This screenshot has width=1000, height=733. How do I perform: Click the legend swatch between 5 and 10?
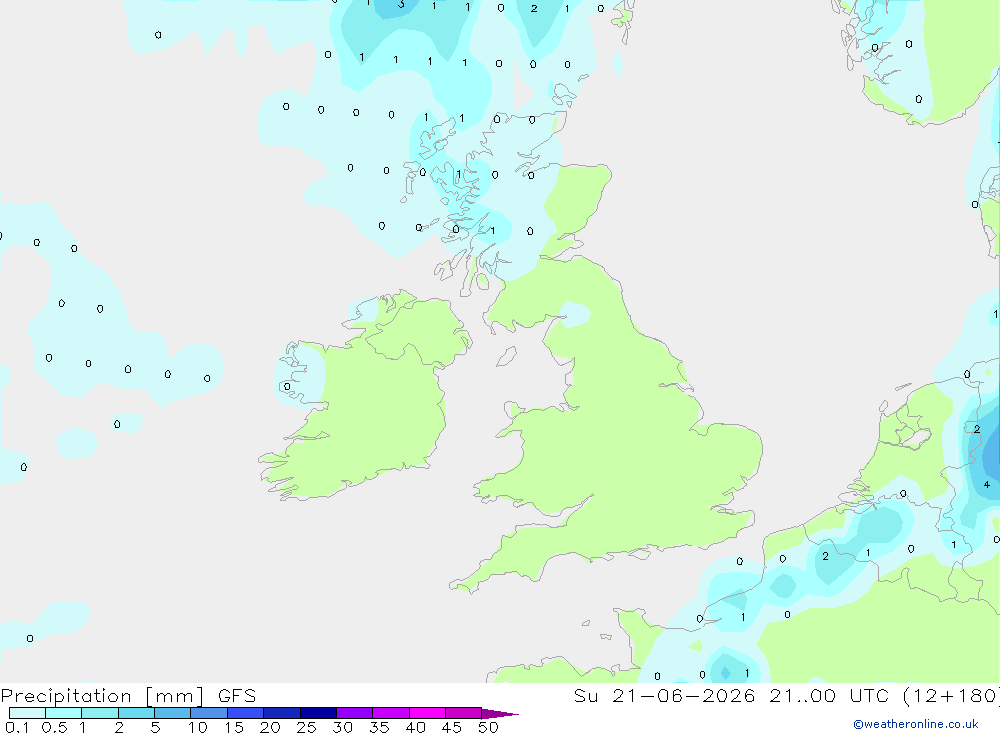pos(173,713)
